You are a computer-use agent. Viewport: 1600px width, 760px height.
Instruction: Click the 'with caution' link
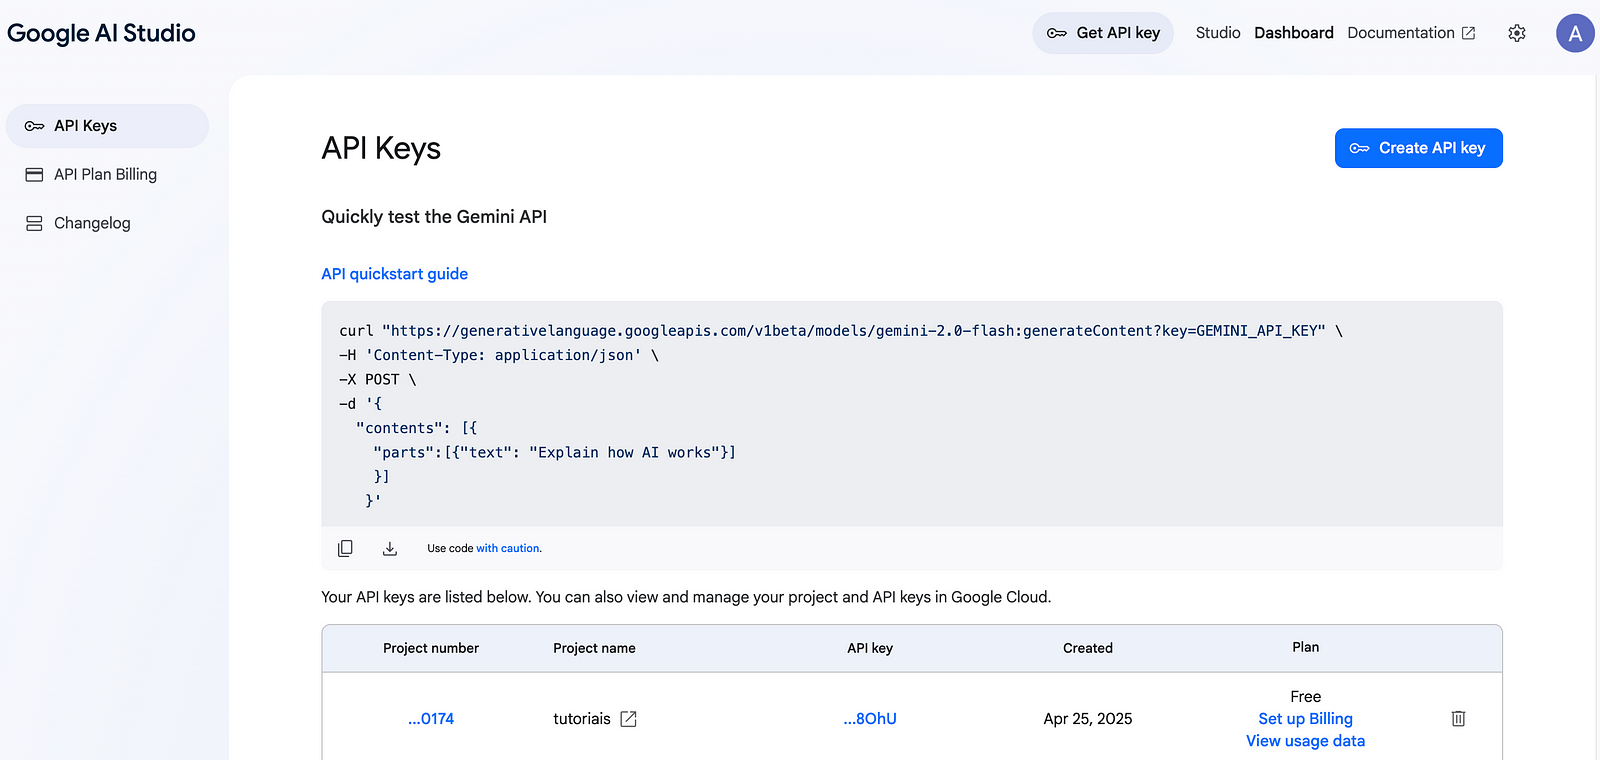point(508,548)
